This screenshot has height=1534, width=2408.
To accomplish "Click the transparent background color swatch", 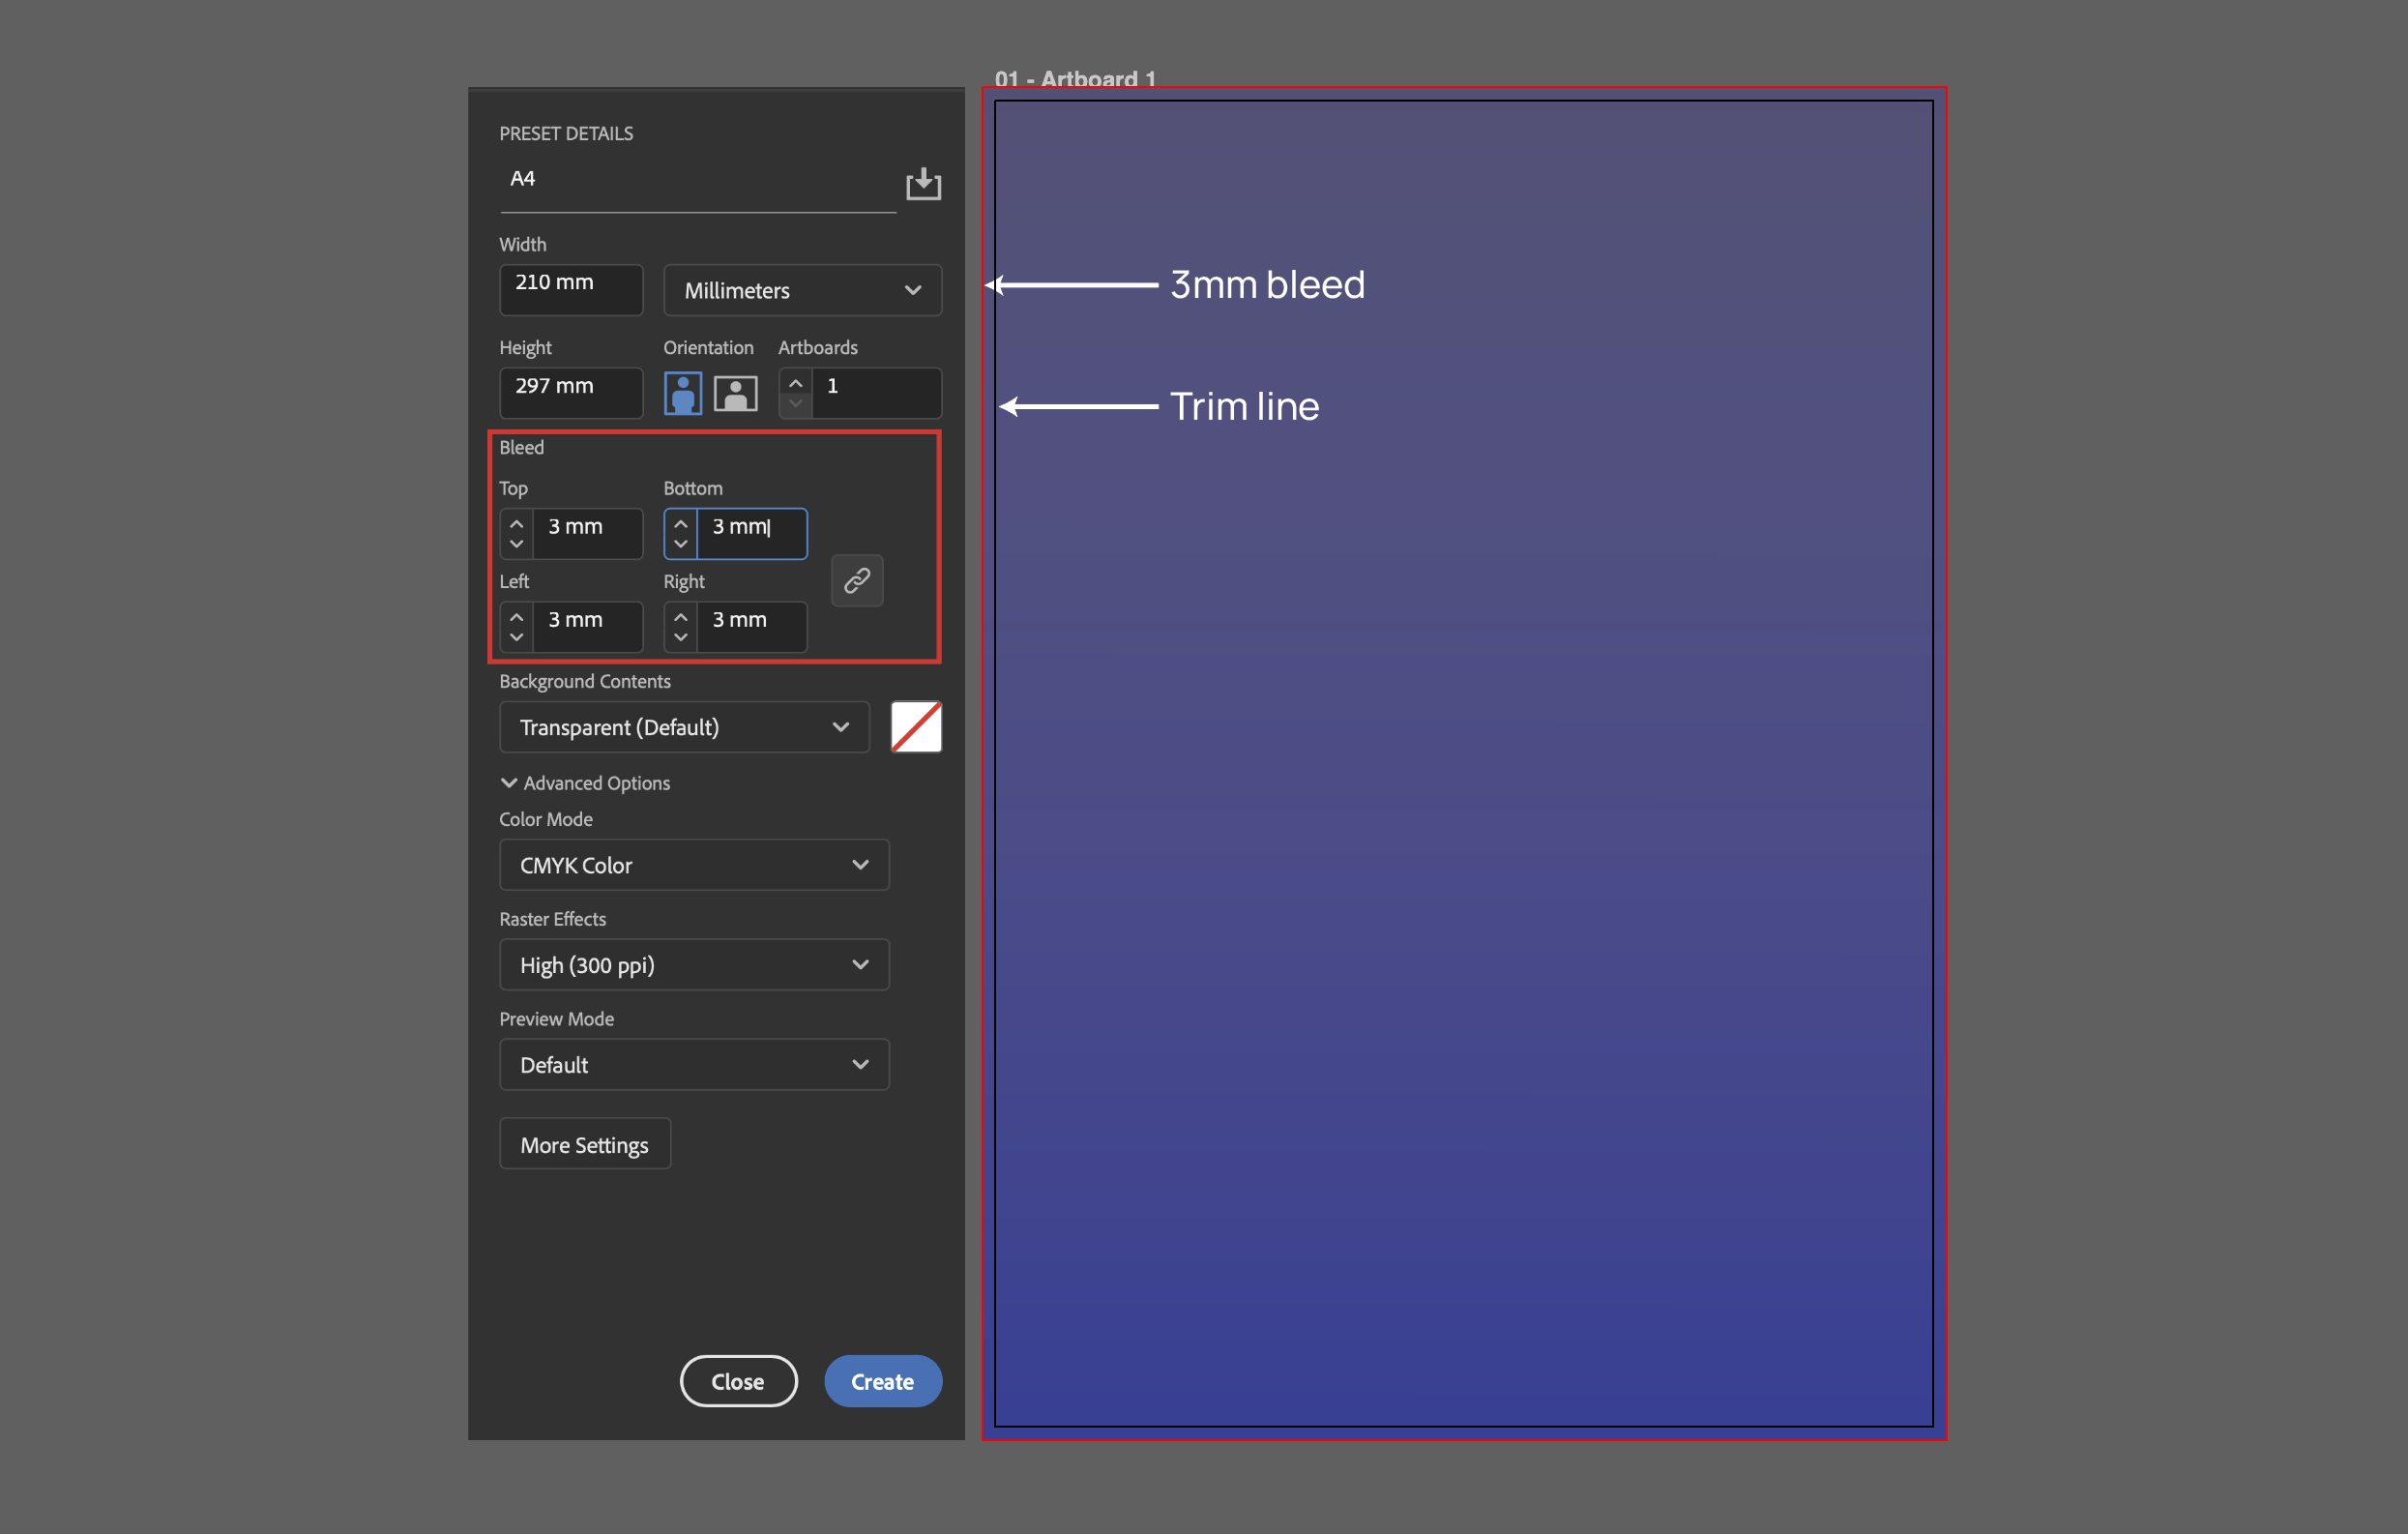I will coord(915,727).
